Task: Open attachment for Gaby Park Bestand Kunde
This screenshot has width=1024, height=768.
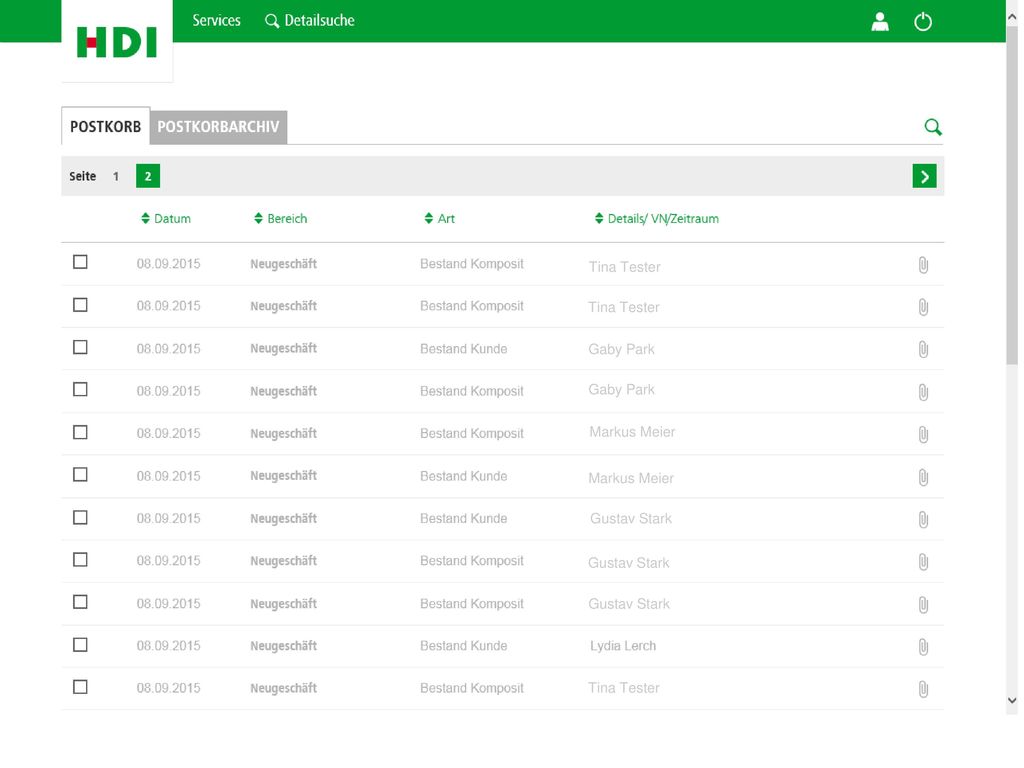Action: pos(923,349)
